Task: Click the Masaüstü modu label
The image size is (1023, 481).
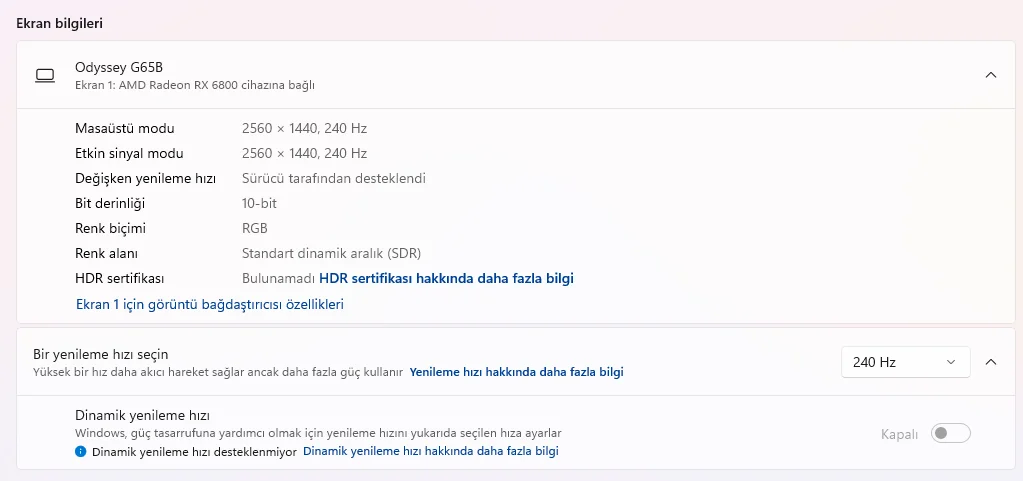Action: [x=125, y=129]
